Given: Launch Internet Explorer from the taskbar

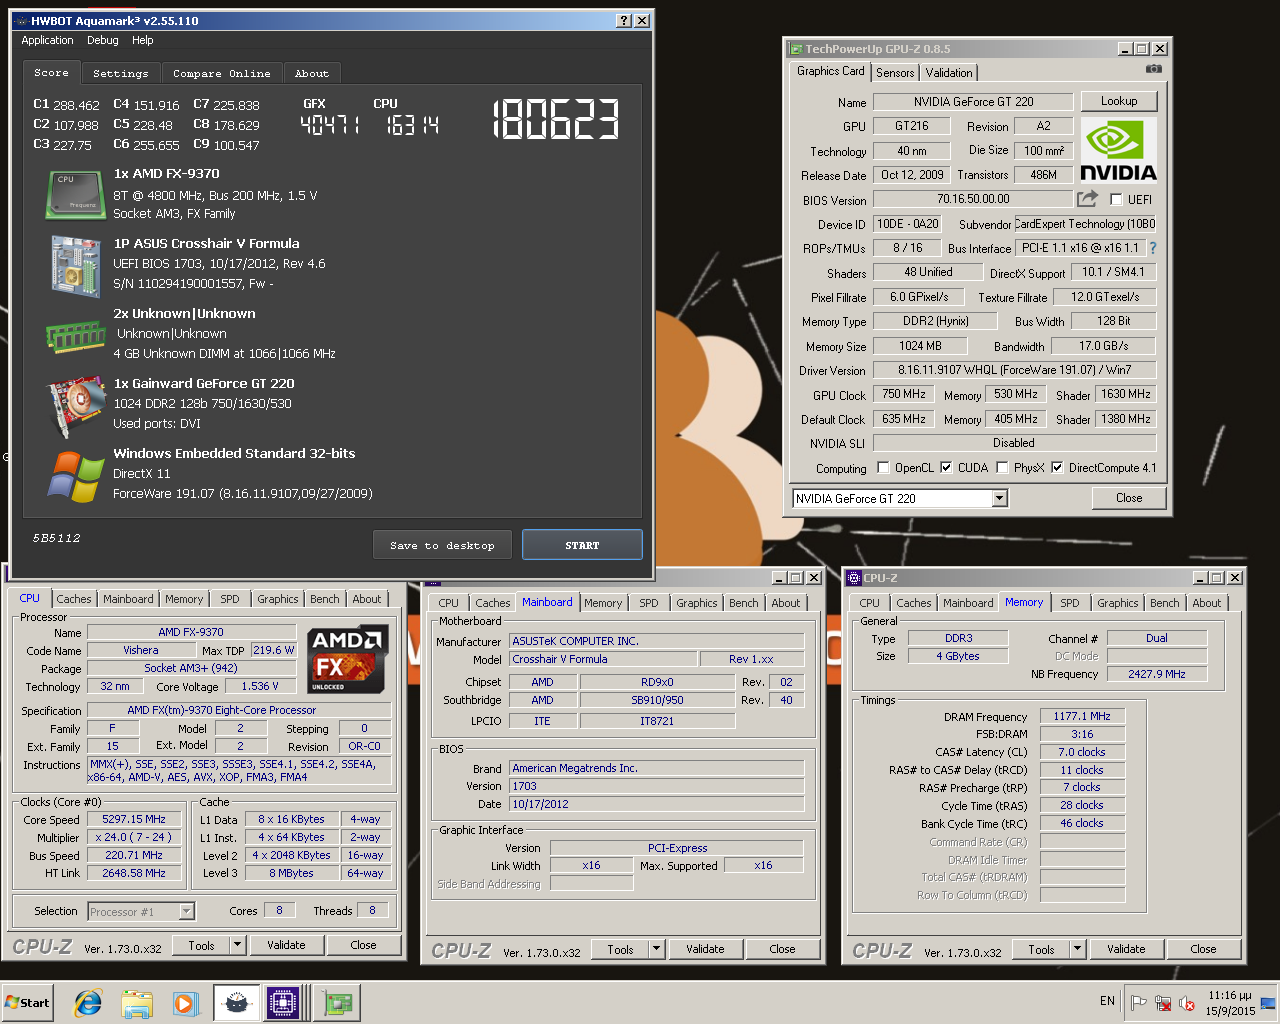Looking at the screenshot, I should click(x=88, y=1003).
